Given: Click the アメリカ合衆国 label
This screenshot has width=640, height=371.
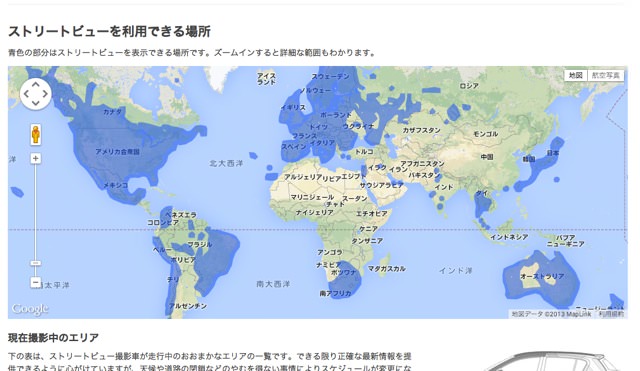Looking at the screenshot, I should click(x=118, y=151).
